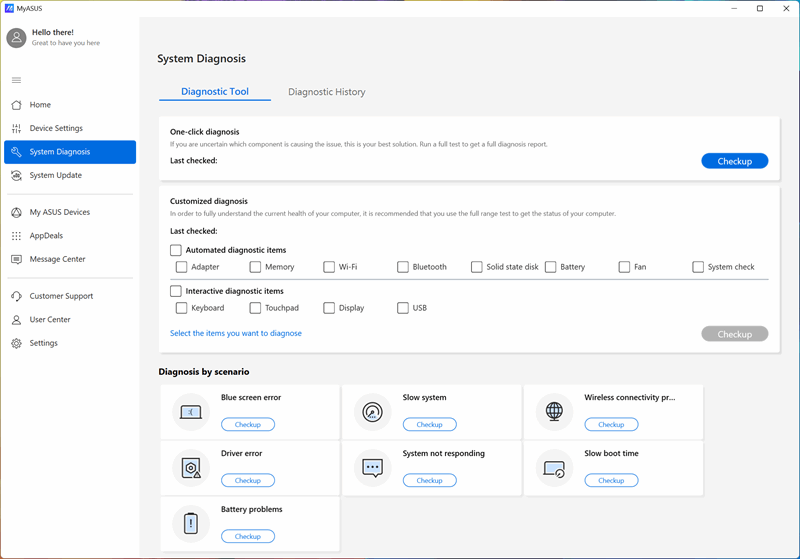The width and height of the screenshot is (800, 559).
Task: Go to System Update in sidebar
Action: pos(56,175)
